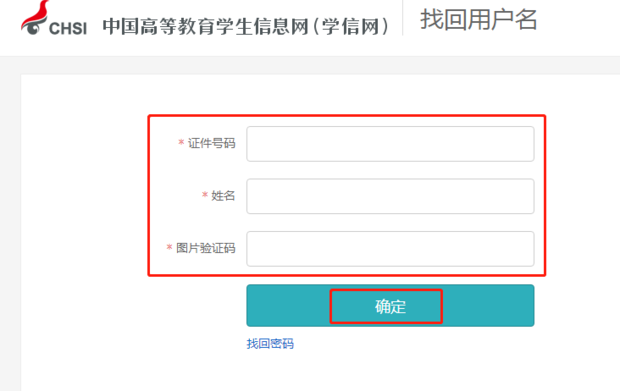Click the vertical divider before 找回用户名
Viewport: 620px width, 391px height.
pyautogui.click(x=403, y=18)
